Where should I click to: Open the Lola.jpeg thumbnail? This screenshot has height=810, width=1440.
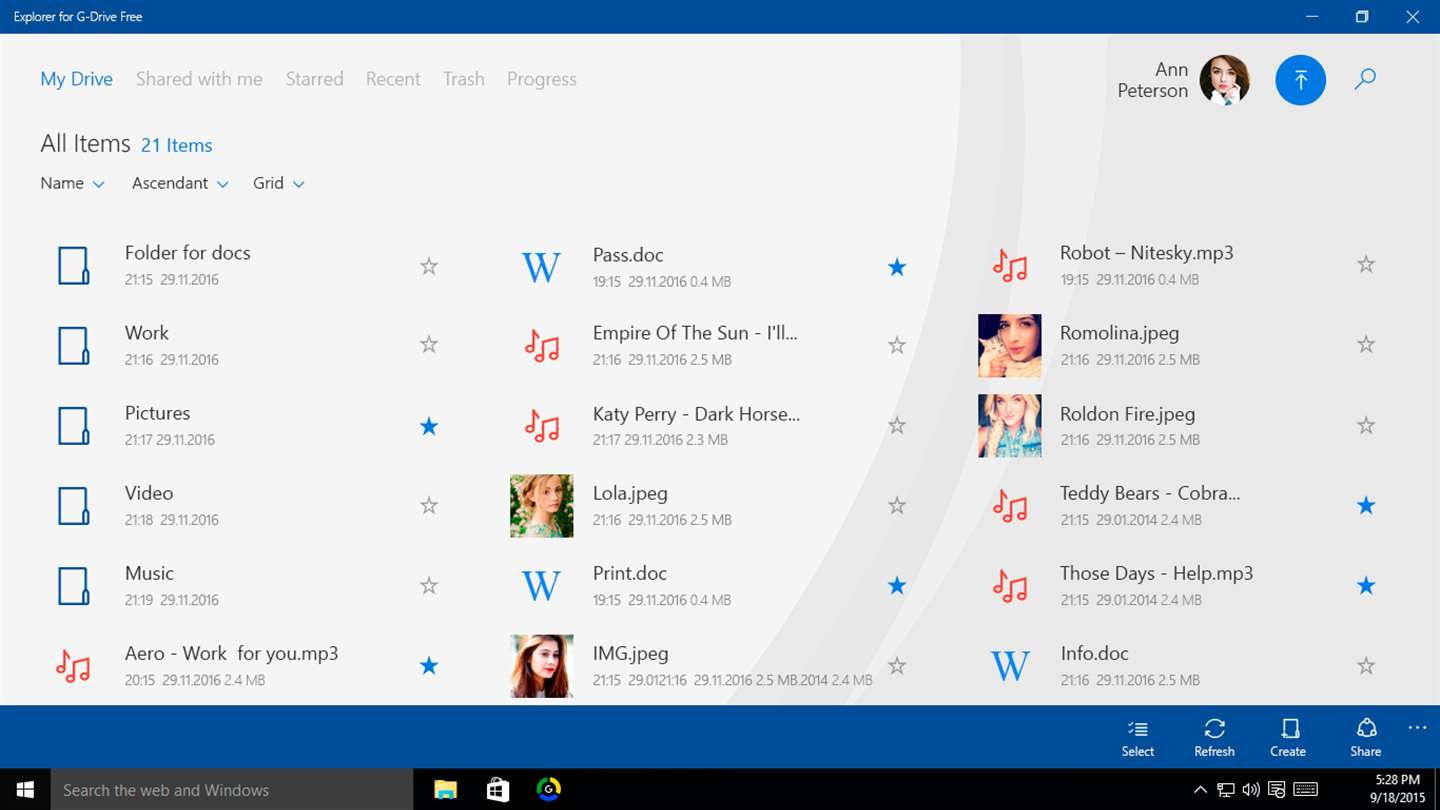coord(541,506)
